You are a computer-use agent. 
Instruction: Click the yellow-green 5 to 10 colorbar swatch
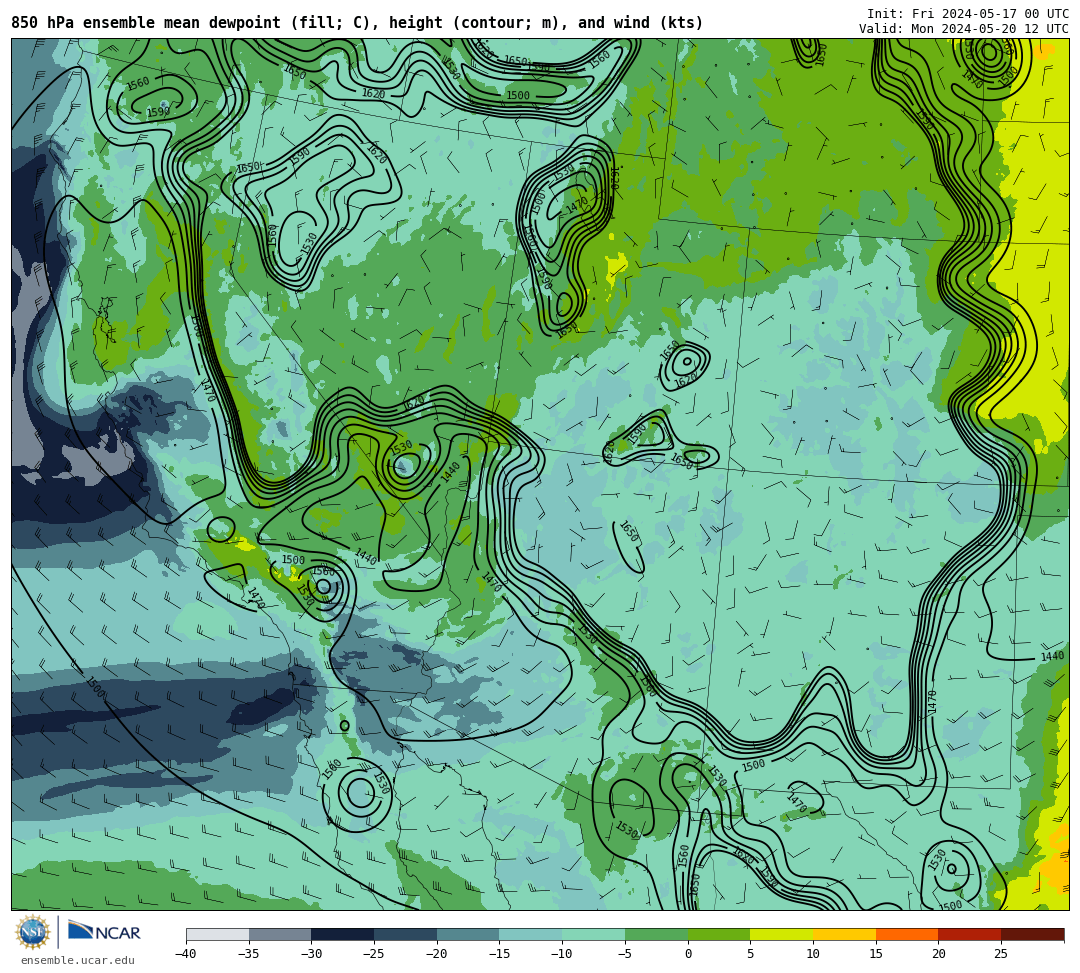(x=782, y=934)
